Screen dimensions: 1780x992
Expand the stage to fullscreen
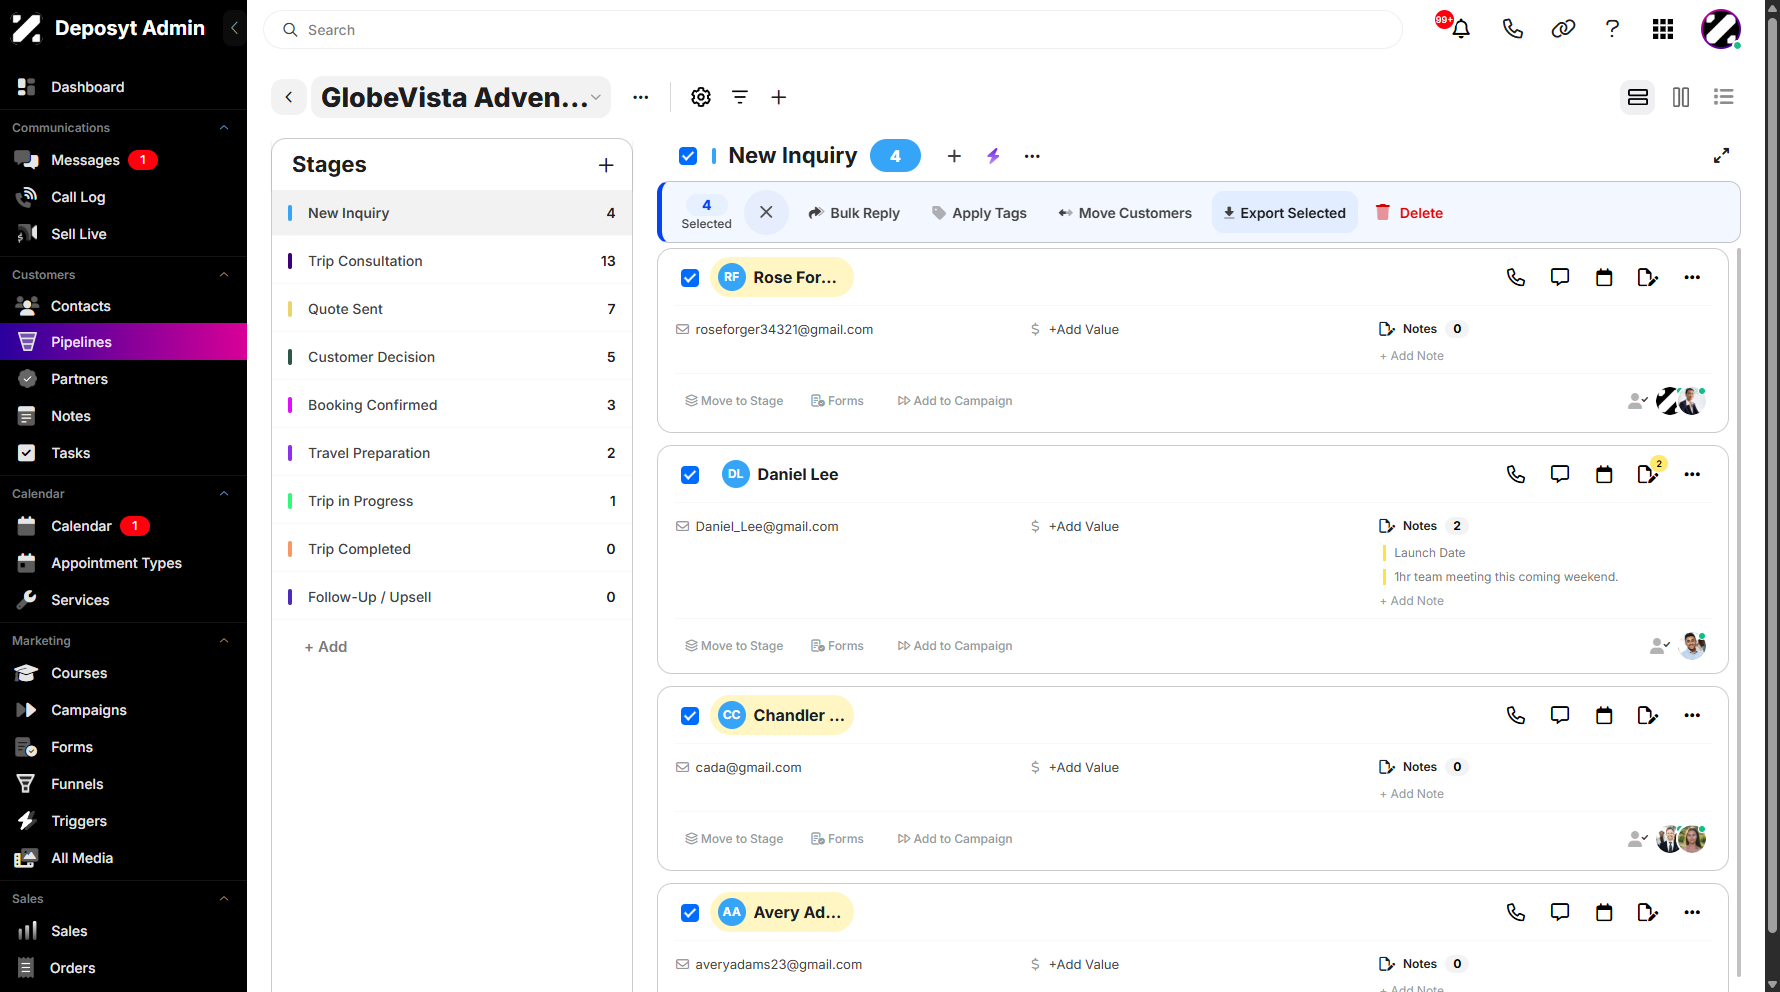(x=1721, y=156)
